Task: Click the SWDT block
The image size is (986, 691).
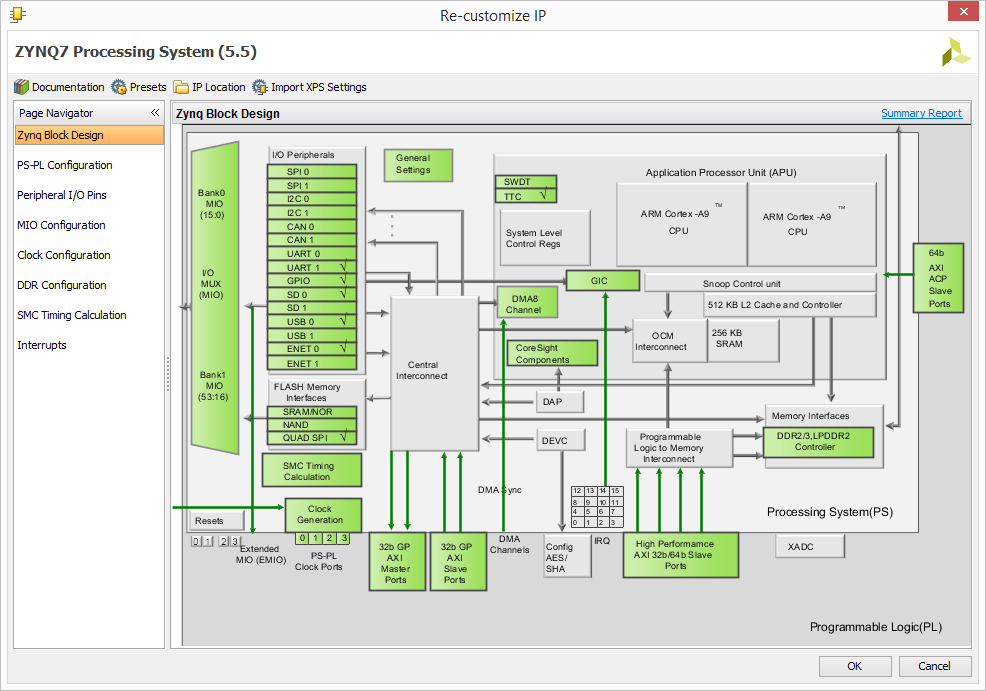Action: tap(526, 182)
